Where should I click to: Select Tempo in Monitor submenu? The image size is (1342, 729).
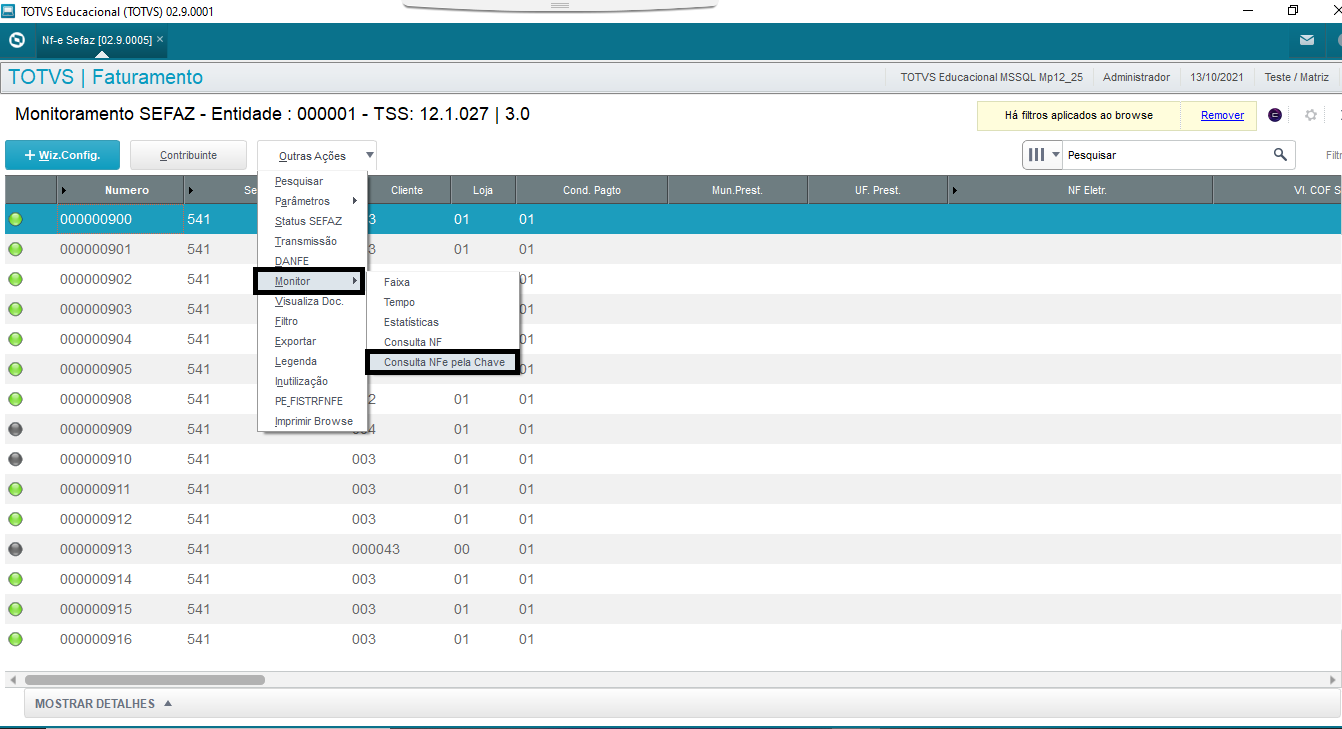(400, 302)
